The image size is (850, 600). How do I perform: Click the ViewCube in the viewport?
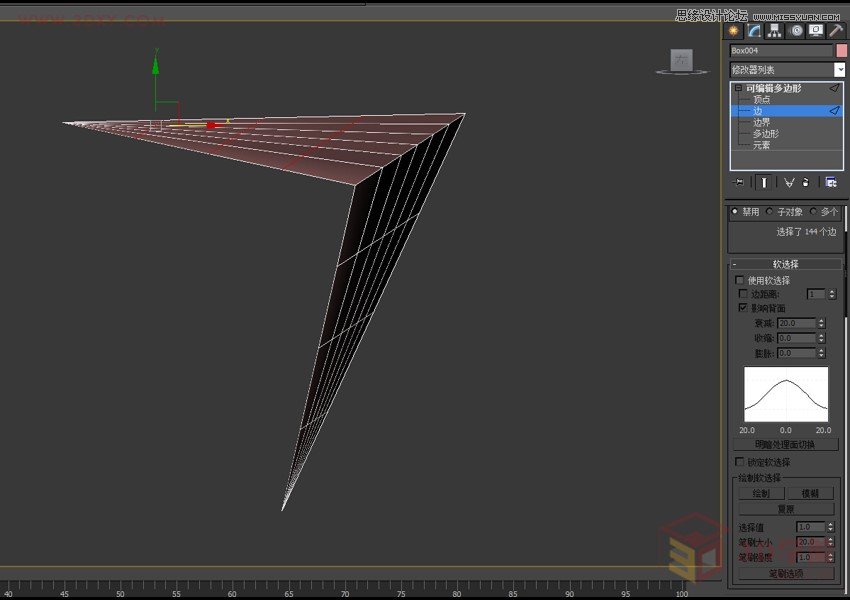[x=681, y=60]
